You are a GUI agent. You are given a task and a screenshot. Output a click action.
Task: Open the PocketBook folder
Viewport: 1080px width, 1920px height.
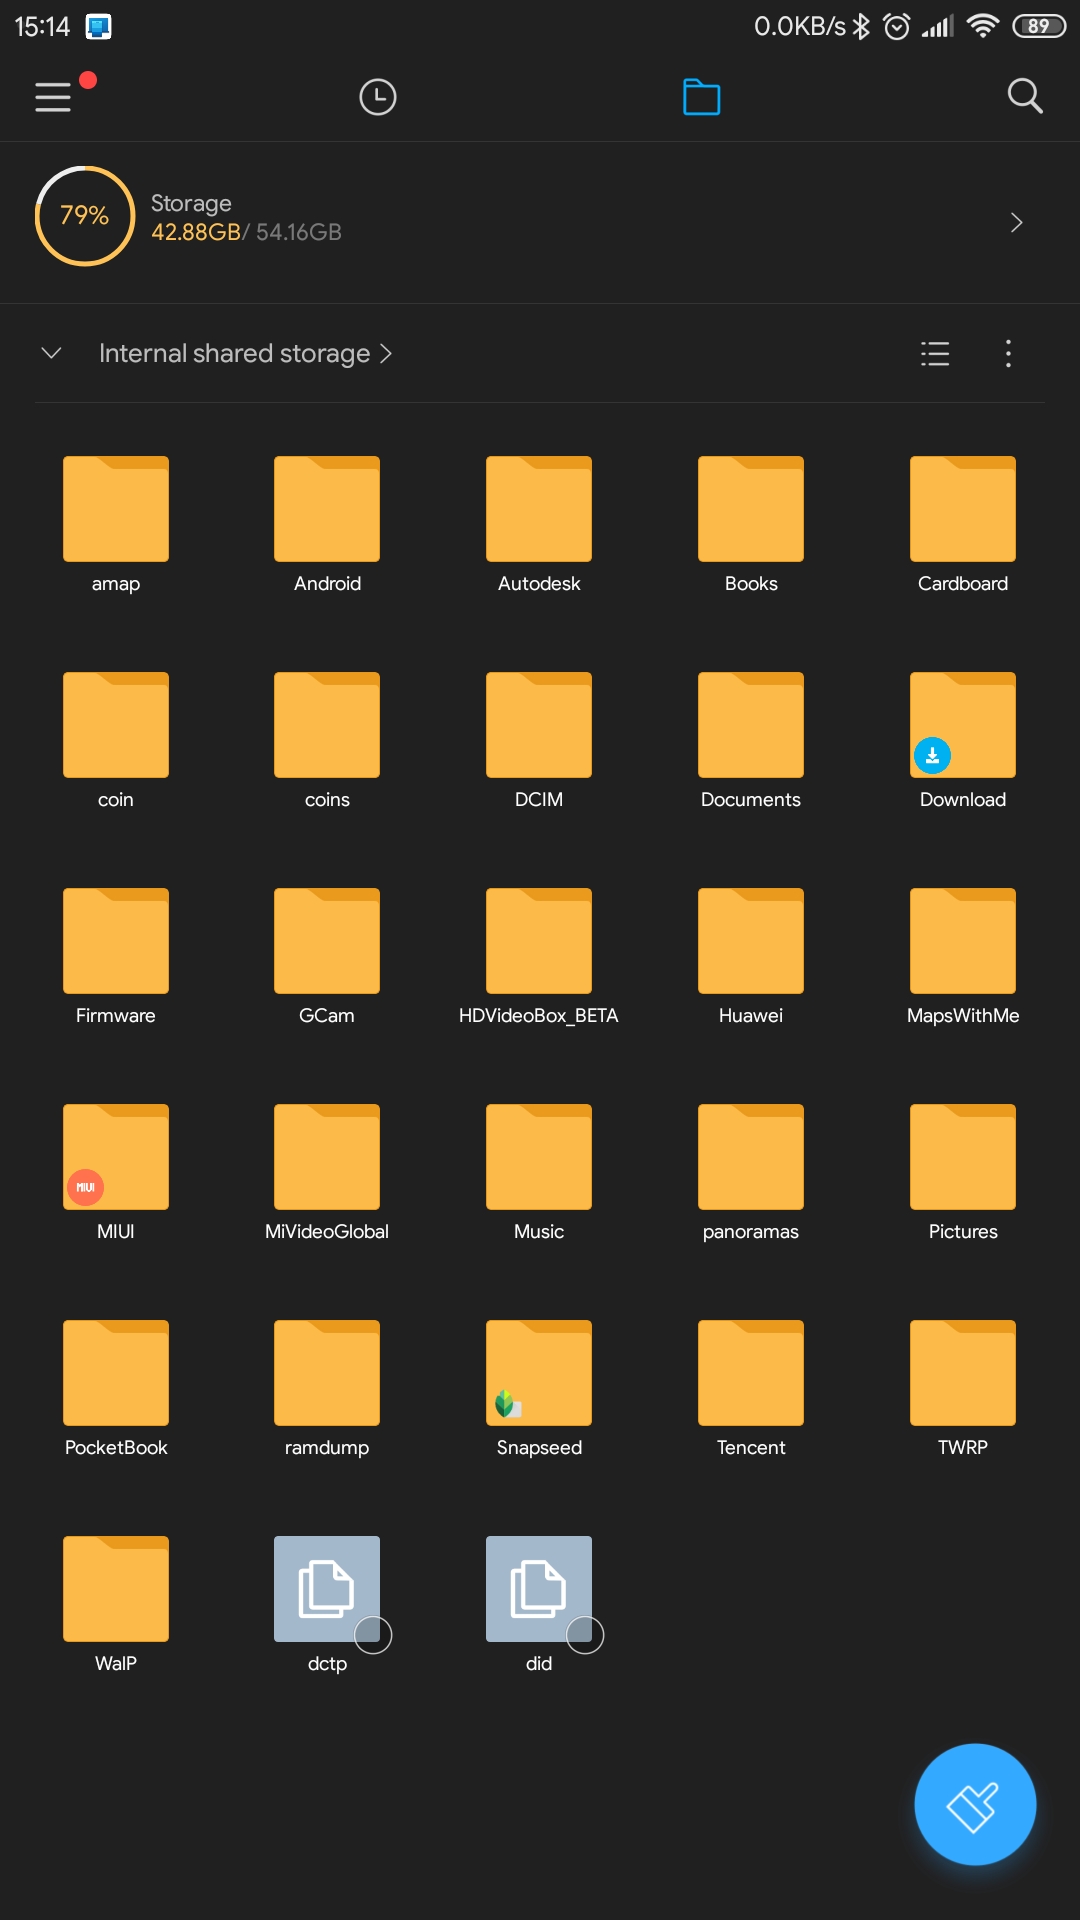tap(116, 1389)
